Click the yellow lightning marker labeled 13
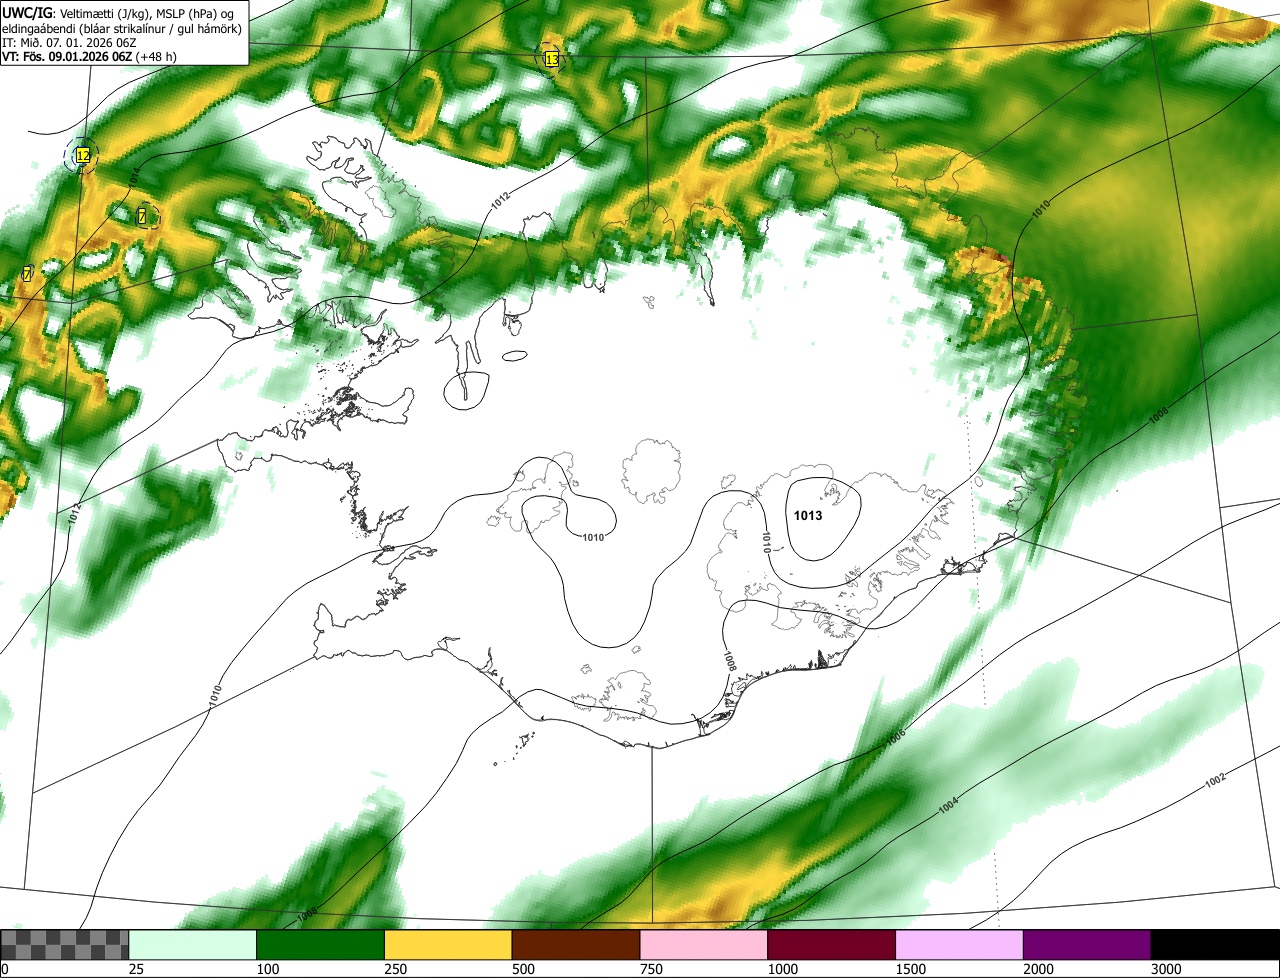The height and width of the screenshot is (978, 1280). pos(552,60)
